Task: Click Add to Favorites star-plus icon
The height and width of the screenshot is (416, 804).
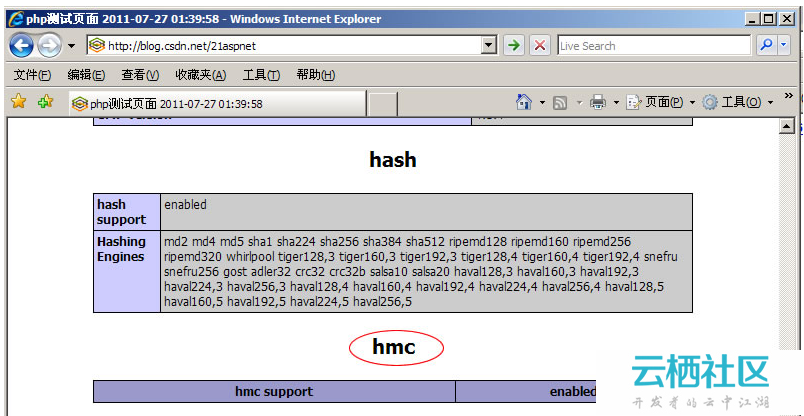Action: [x=45, y=101]
